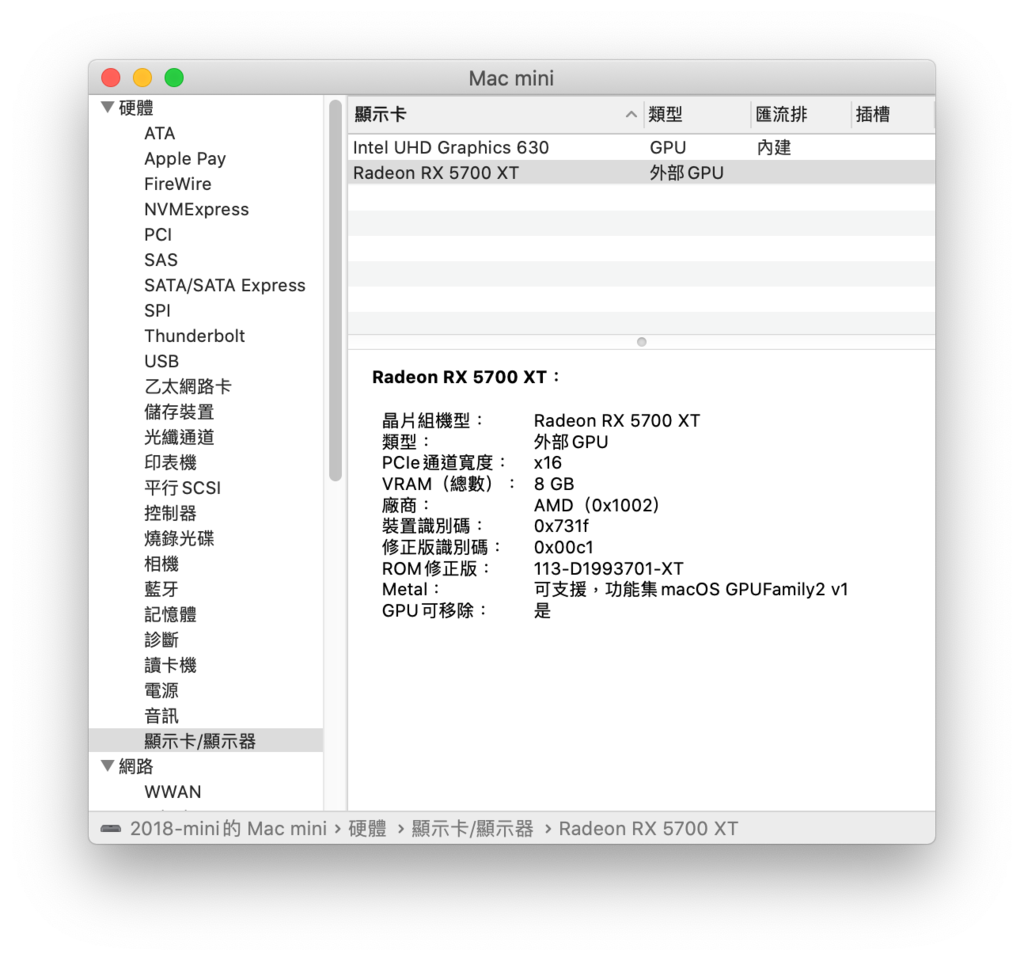Select the Intel UHD Graphics 630 row
Image resolution: width=1024 pixels, height=961 pixels.
tap(641, 148)
